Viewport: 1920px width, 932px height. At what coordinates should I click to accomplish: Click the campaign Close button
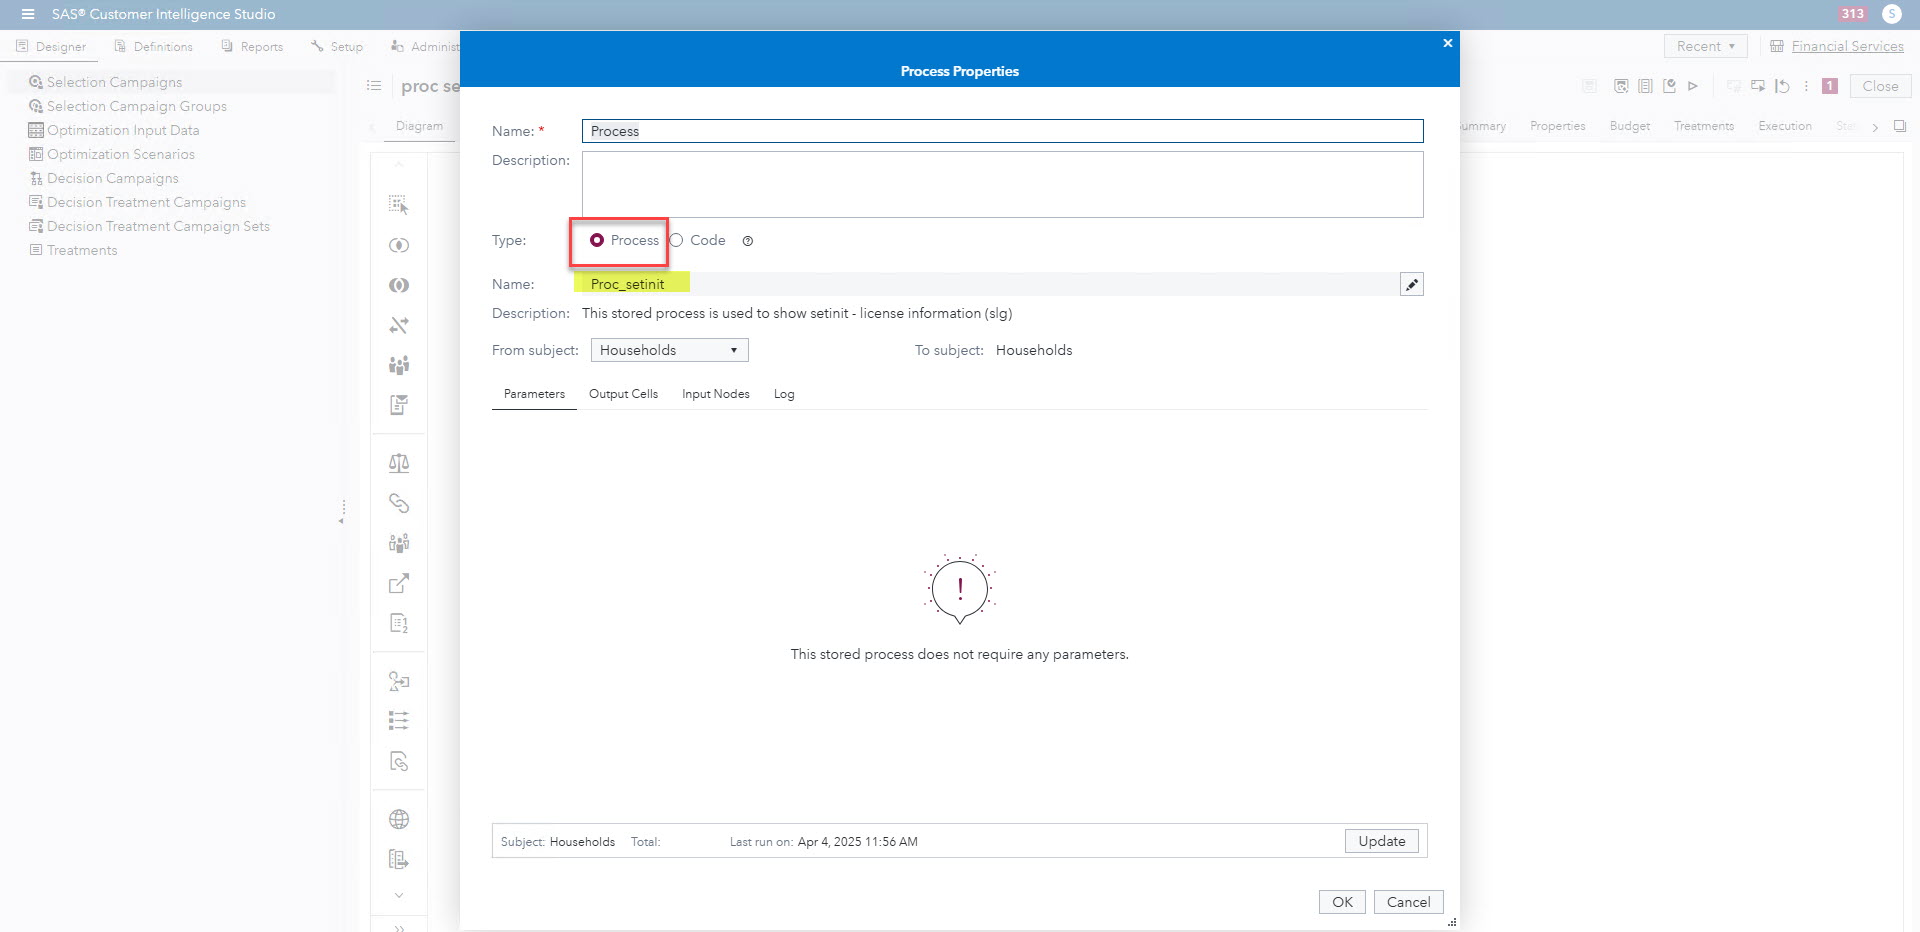[1880, 86]
